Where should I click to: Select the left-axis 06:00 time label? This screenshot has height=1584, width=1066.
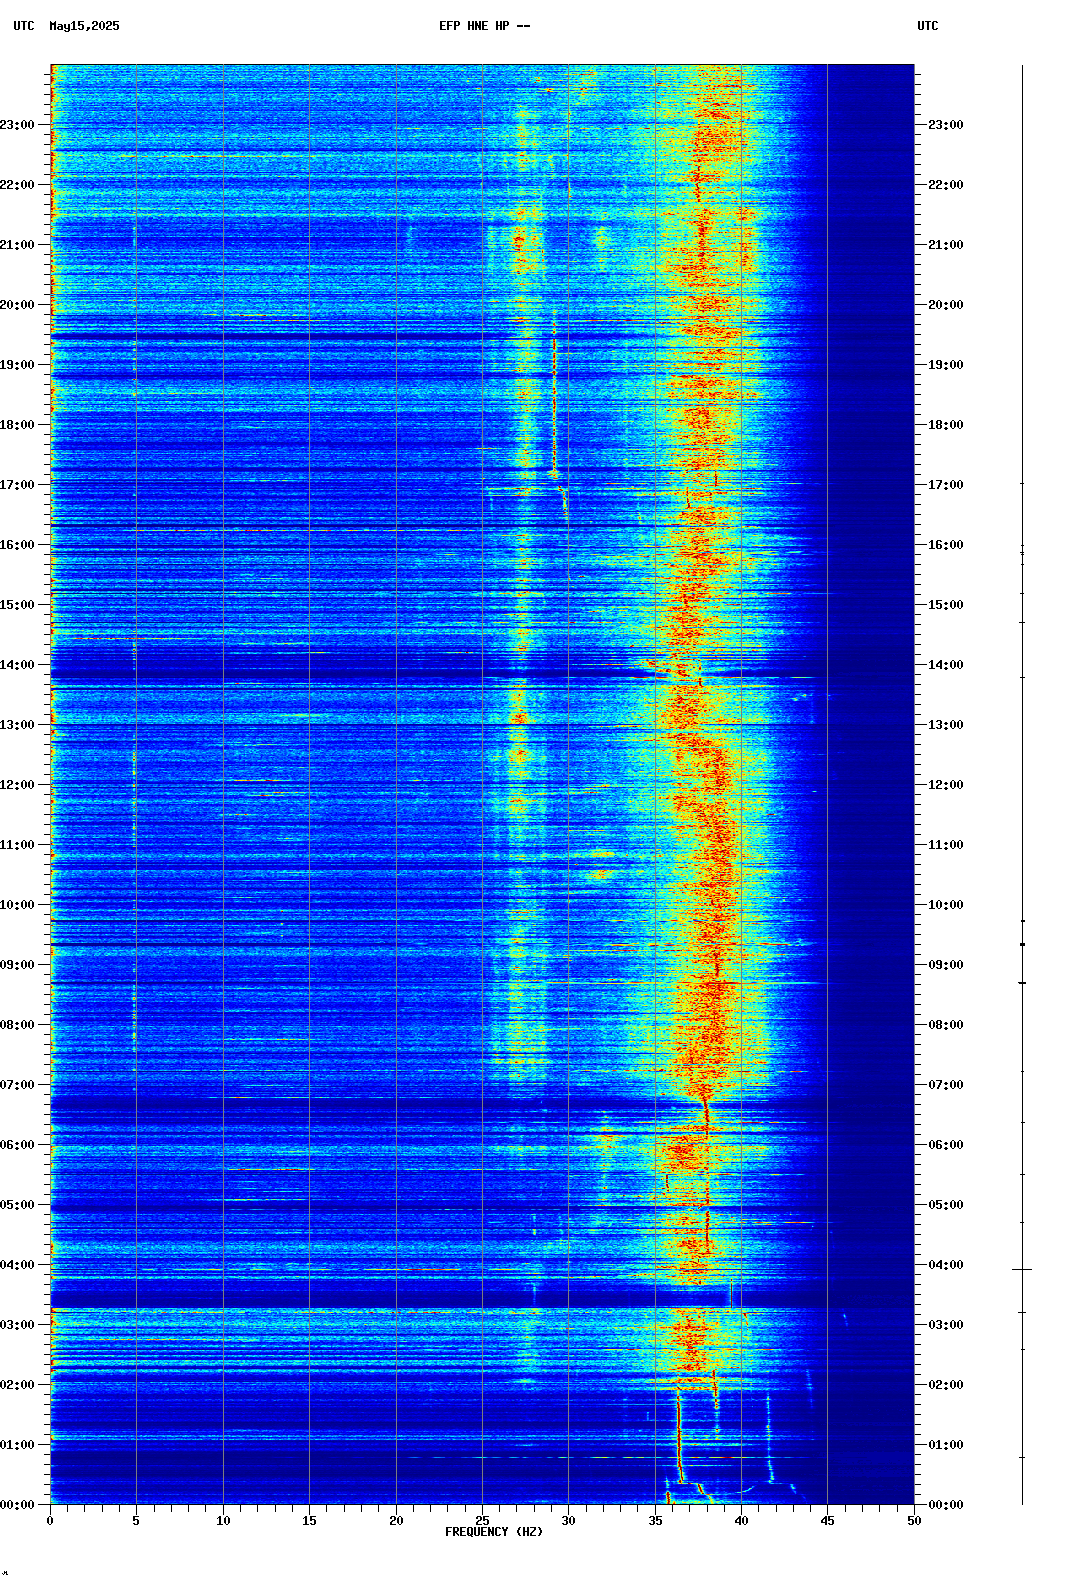(18, 1145)
